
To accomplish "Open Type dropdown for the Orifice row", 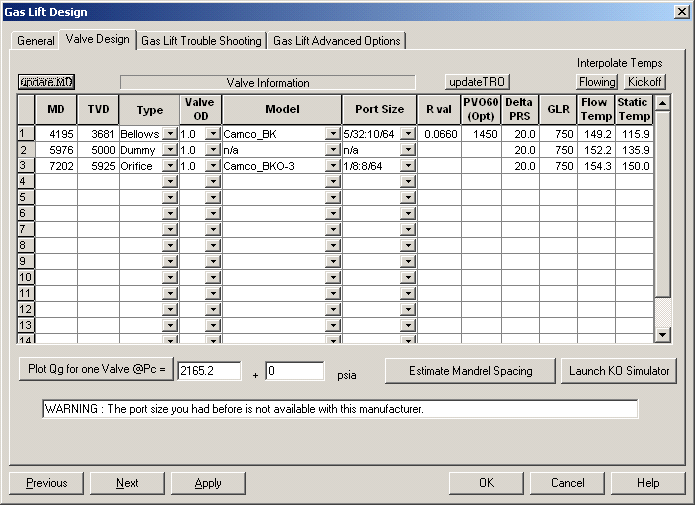I will point(170,166).
